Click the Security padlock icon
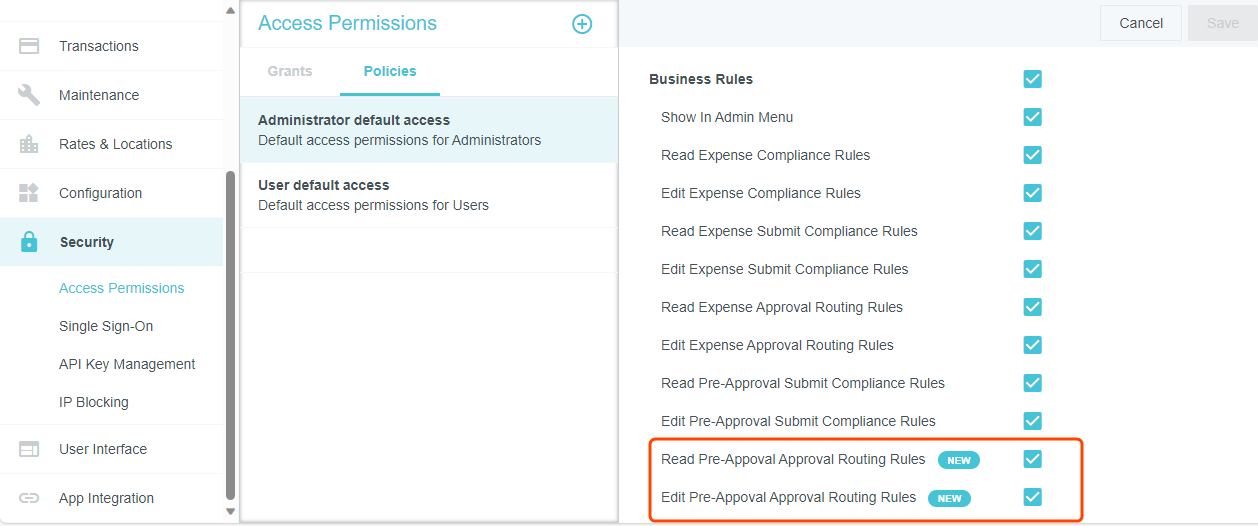Image resolution: width=1258 pixels, height=526 pixels. tap(29, 242)
